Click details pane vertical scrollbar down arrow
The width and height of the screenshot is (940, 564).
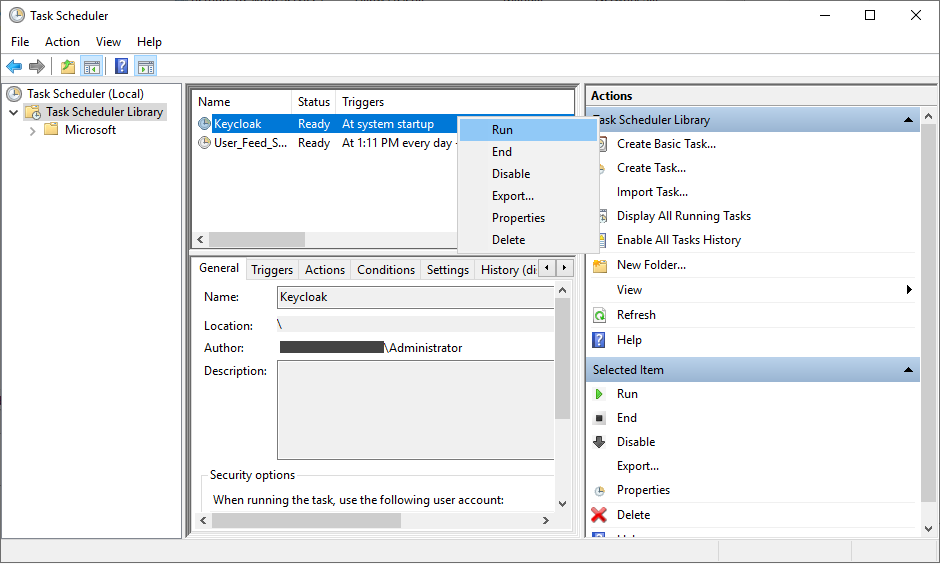(562, 503)
